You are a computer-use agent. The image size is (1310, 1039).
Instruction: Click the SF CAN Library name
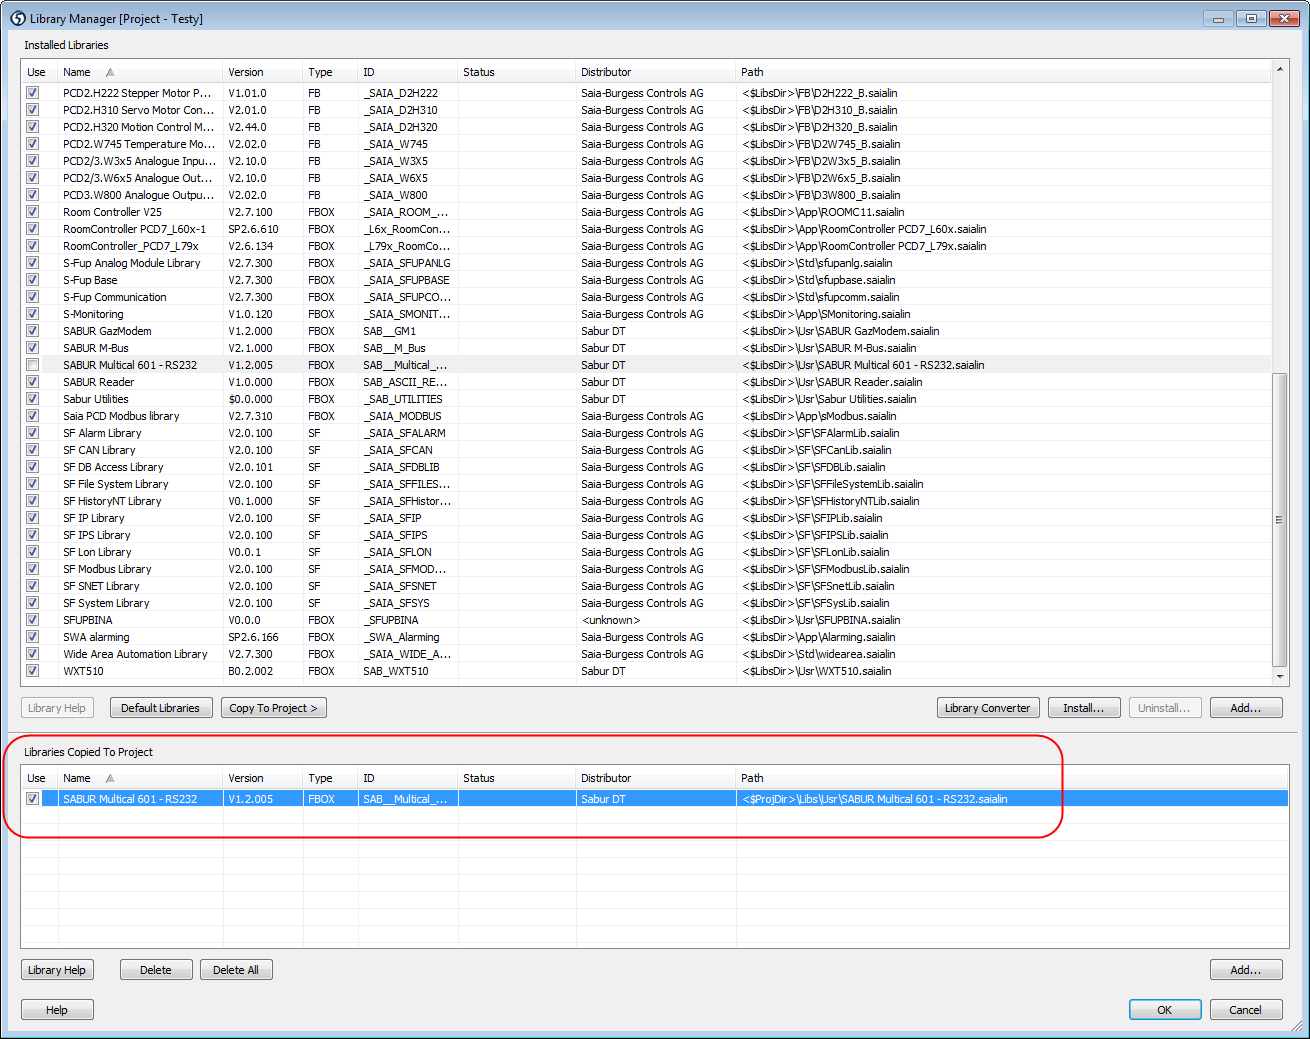(99, 450)
